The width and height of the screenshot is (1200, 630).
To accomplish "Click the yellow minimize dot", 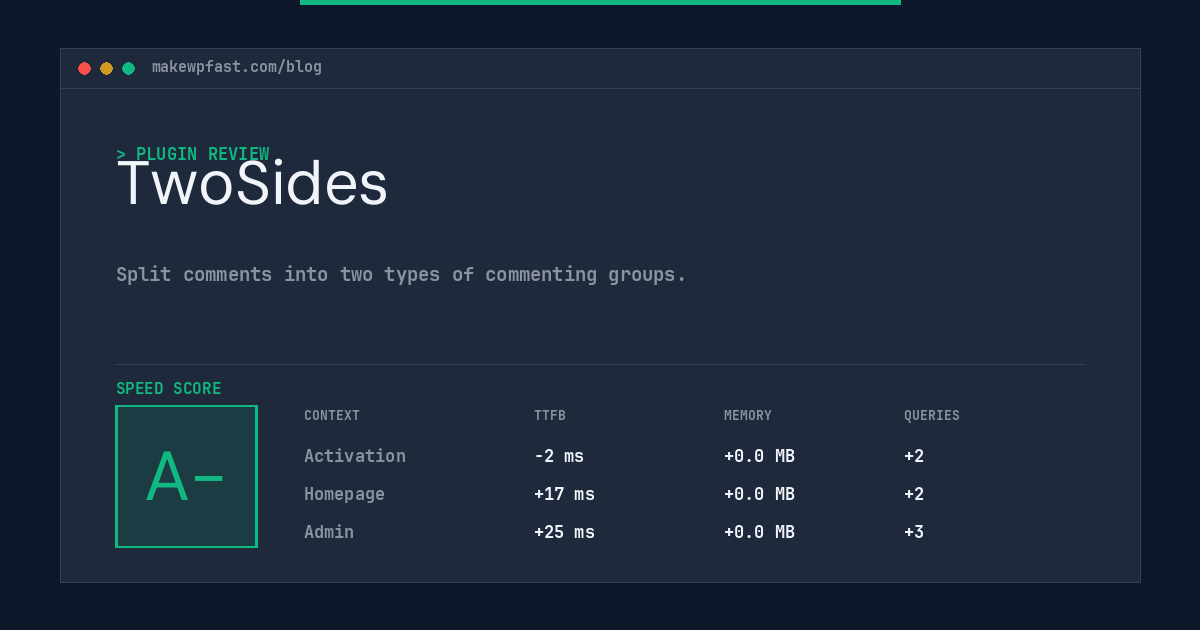I will [x=106, y=68].
